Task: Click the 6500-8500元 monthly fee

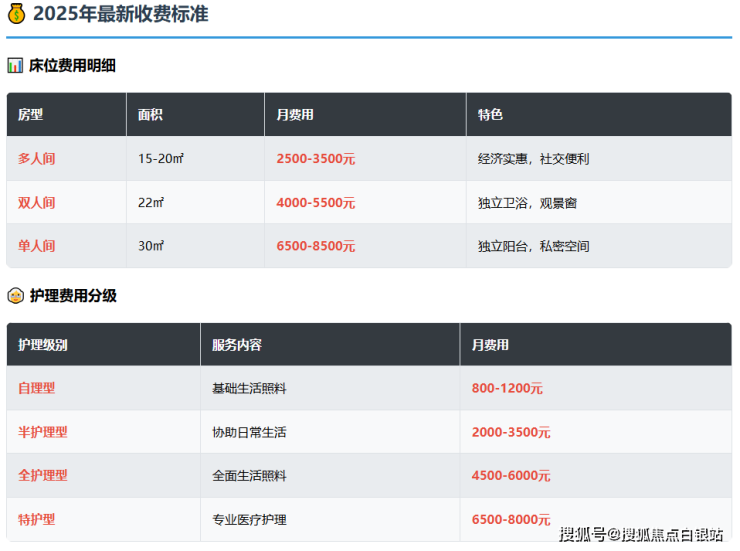Action: click(x=315, y=246)
